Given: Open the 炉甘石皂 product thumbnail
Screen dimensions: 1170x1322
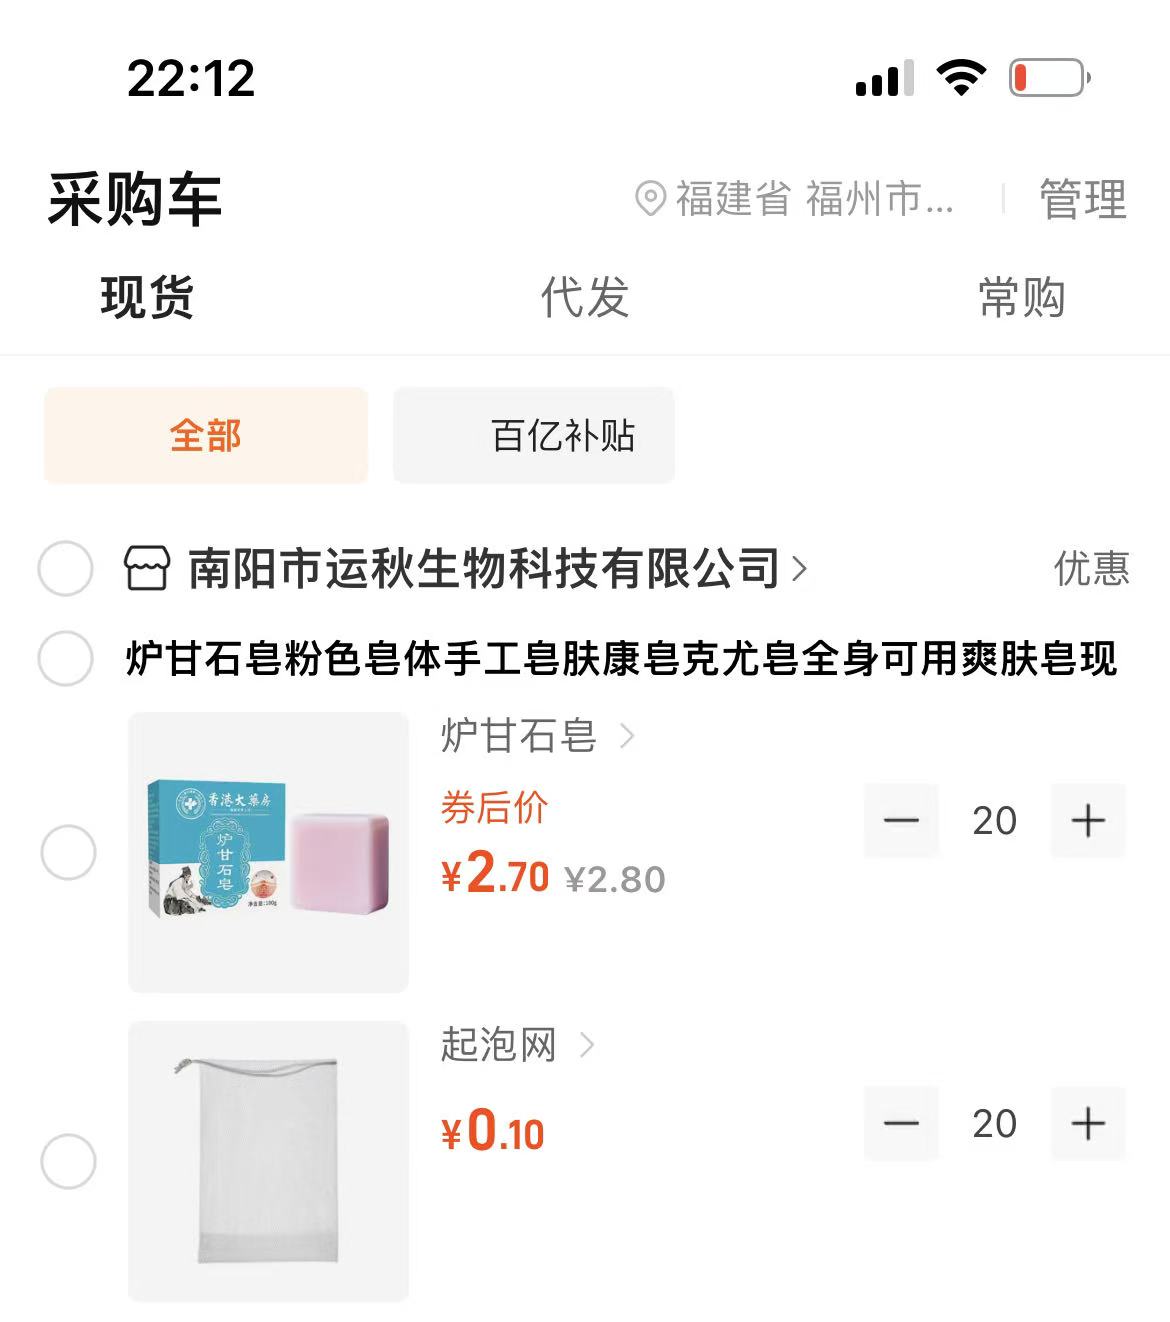Looking at the screenshot, I should tap(268, 852).
